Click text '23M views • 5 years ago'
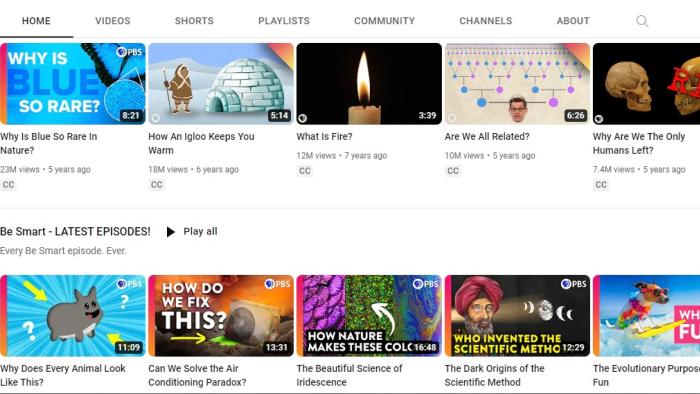 (x=46, y=170)
